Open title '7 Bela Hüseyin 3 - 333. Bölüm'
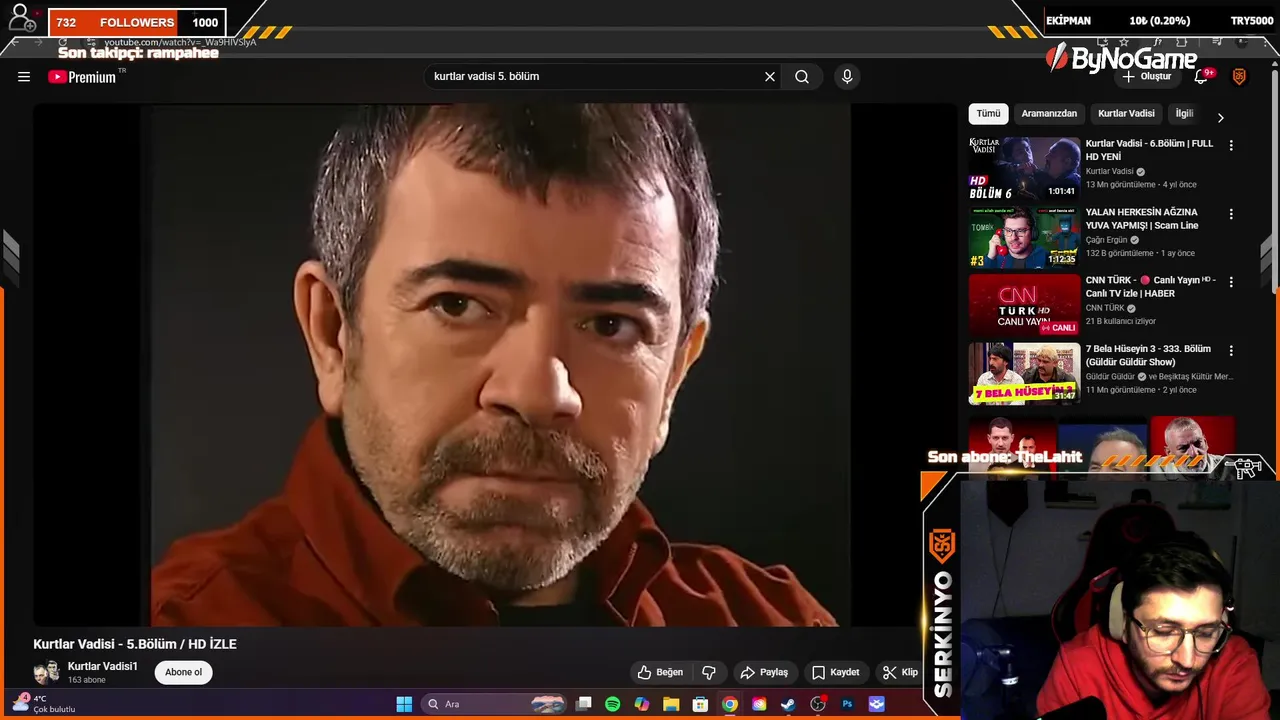This screenshot has width=1280, height=720. pyautogui.click(x=1148, y=355)
